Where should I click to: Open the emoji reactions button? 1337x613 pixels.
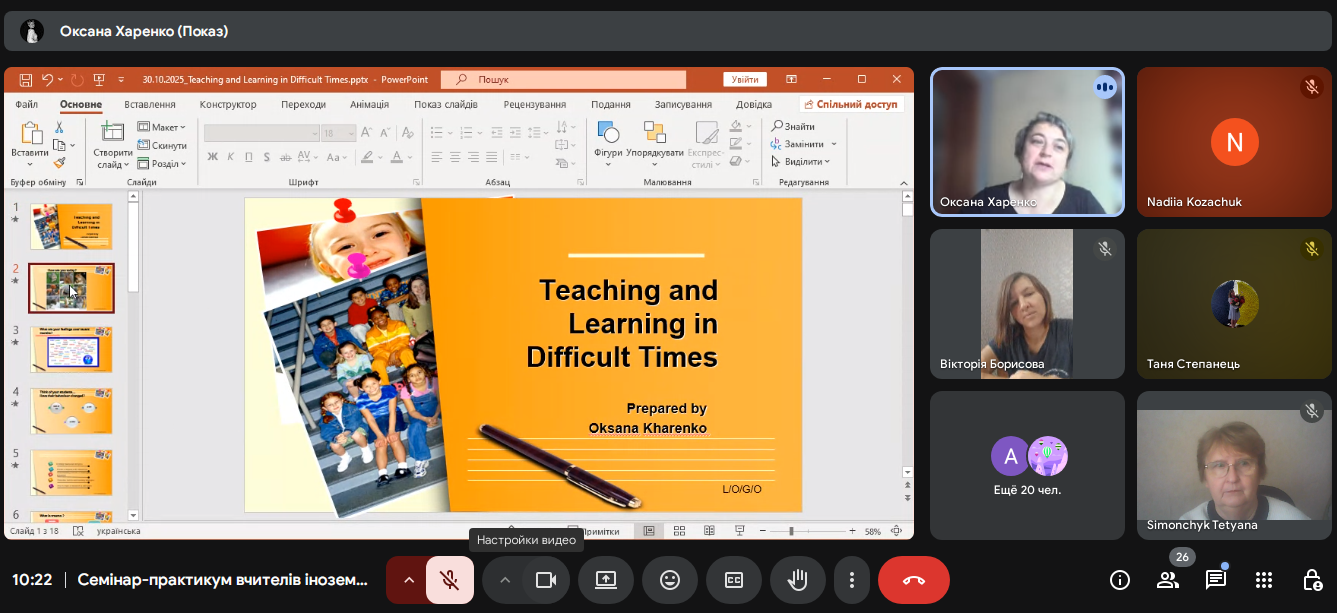point(670,580)
